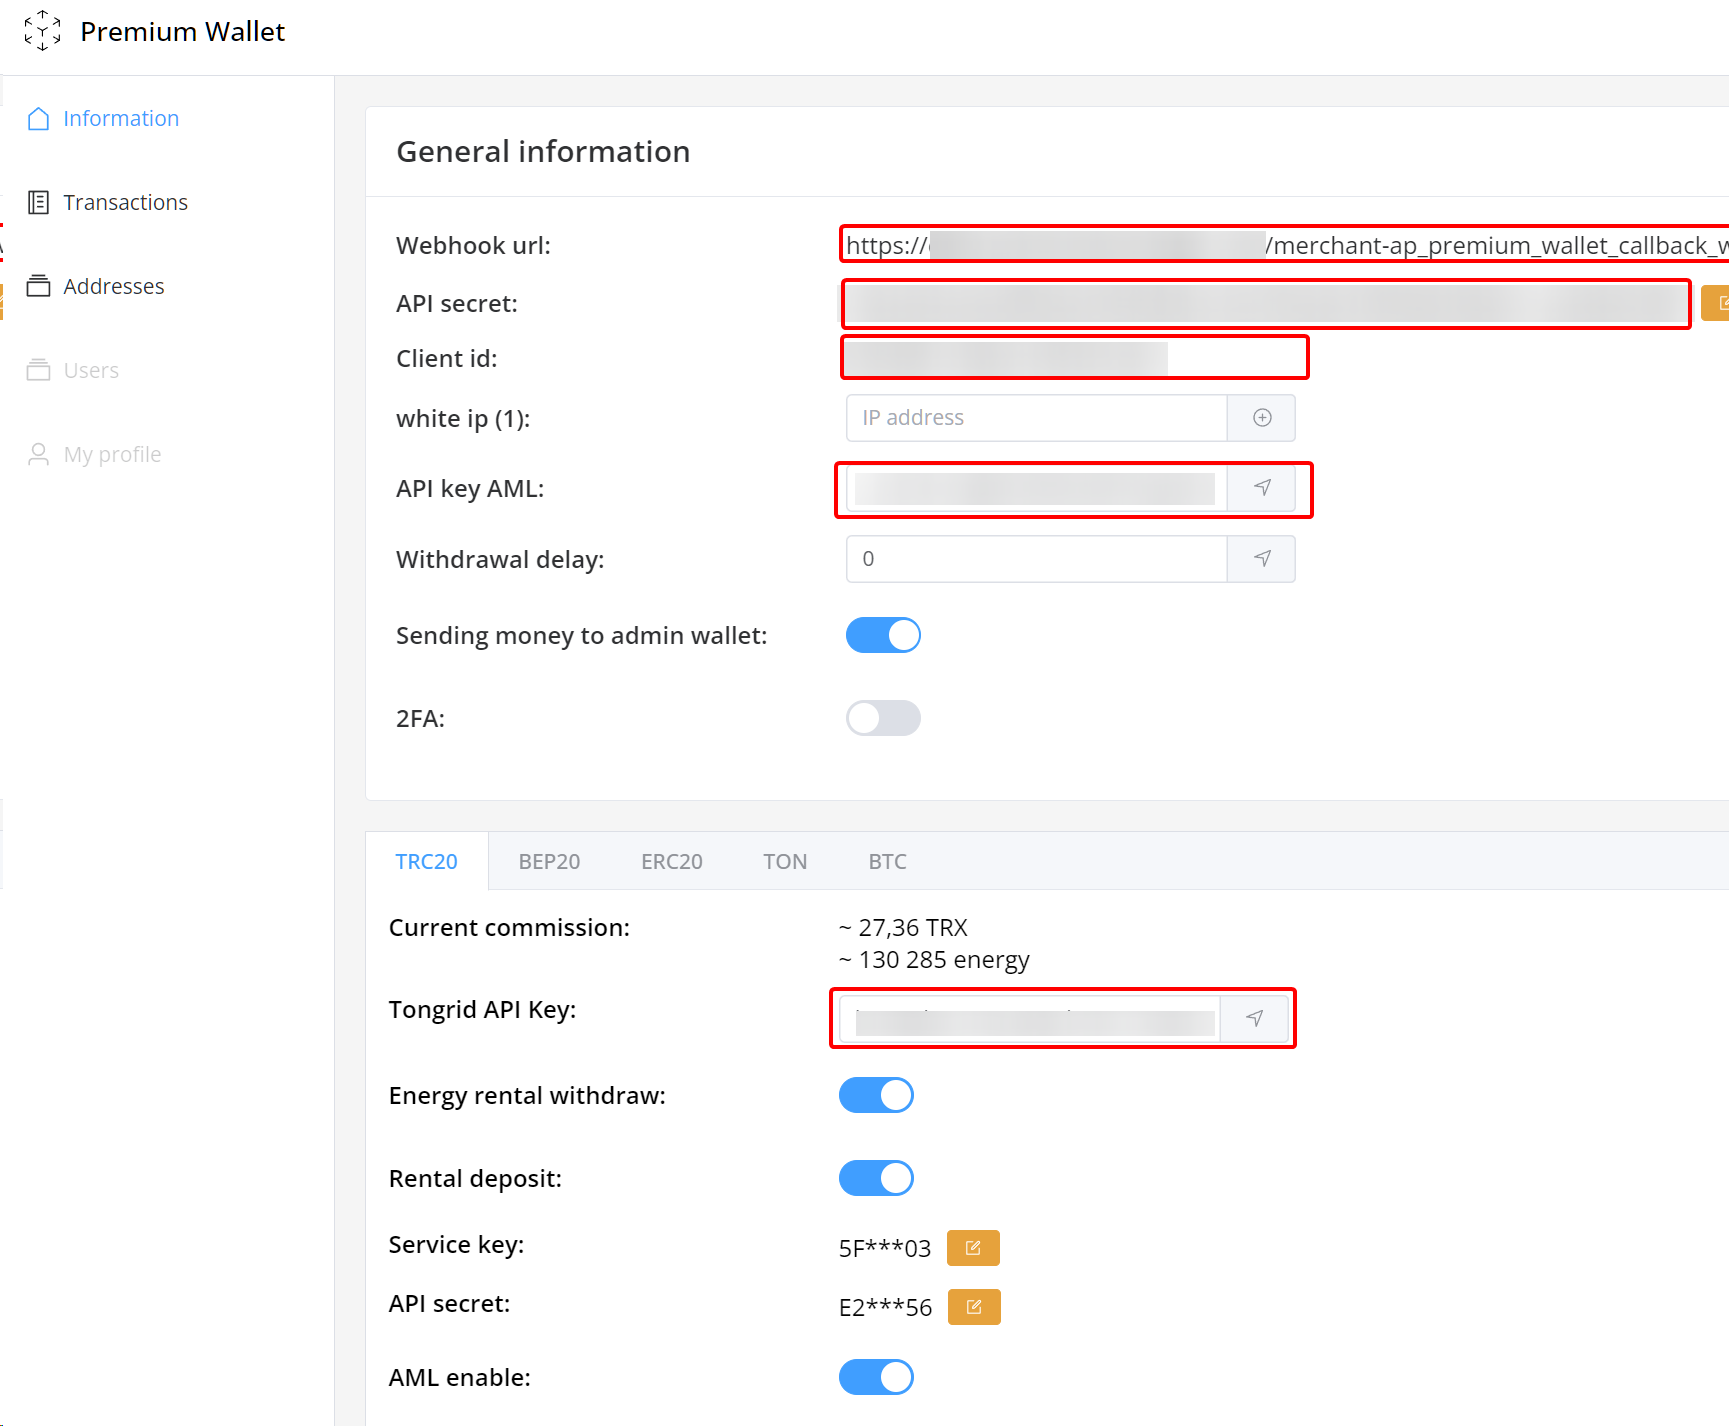The height and width of the screenshot is (1426, 1729).
Task: Edit the general API secret
Action: tap(1718, 303)
